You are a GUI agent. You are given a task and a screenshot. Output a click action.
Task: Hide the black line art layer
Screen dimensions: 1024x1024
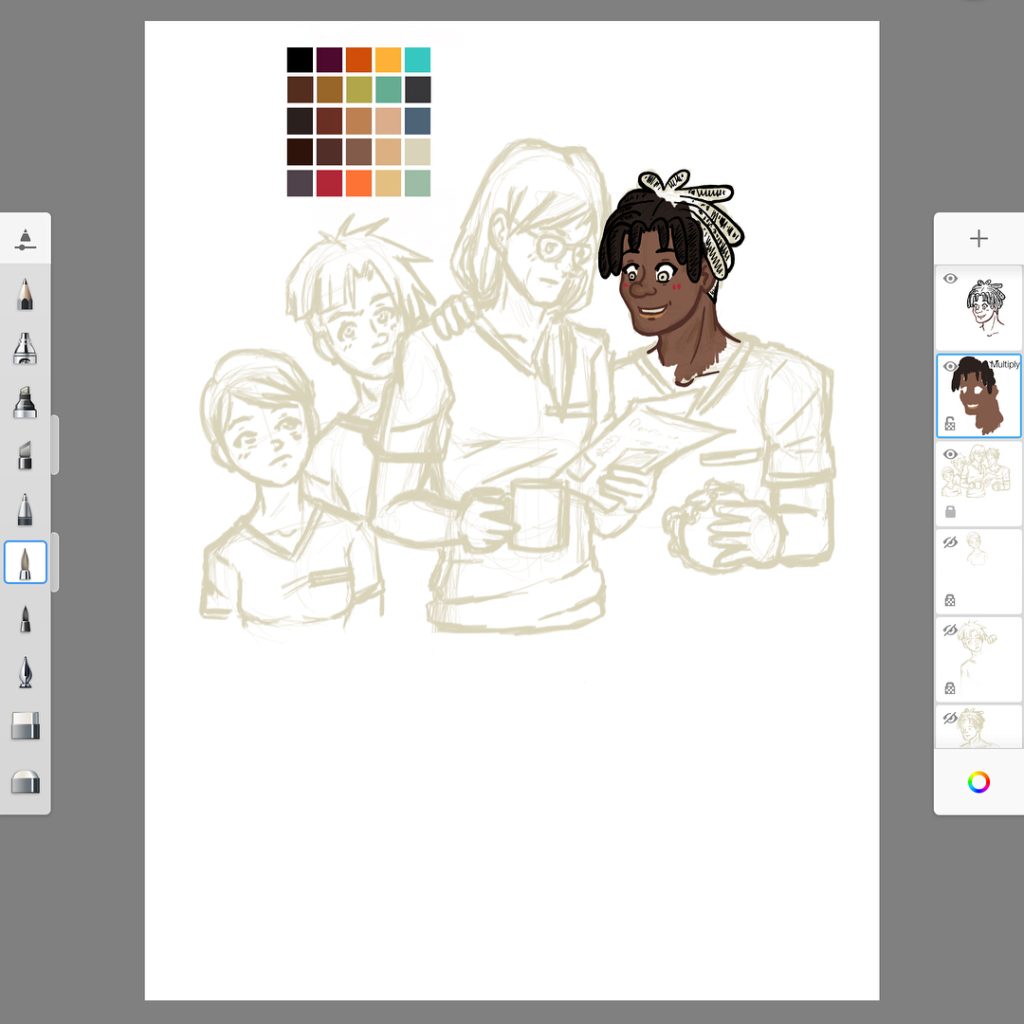pos(950,279)
